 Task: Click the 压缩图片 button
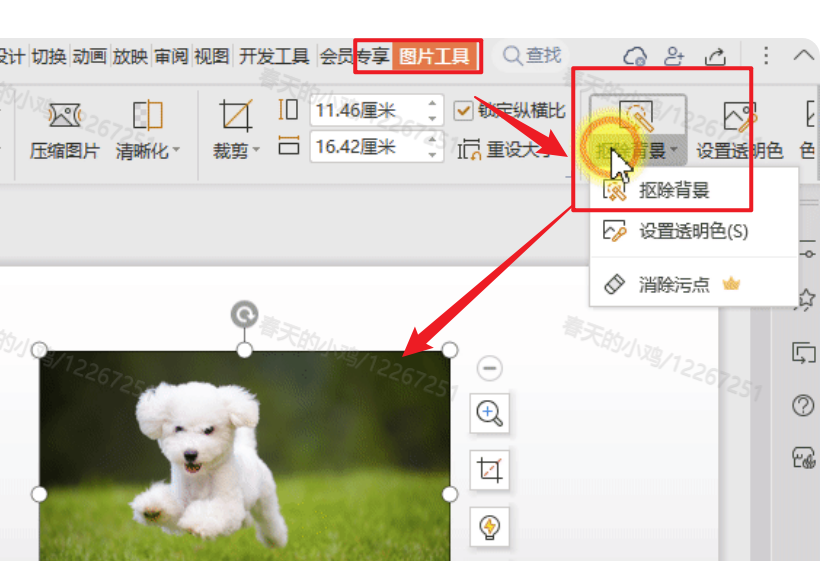coord(64,131)
